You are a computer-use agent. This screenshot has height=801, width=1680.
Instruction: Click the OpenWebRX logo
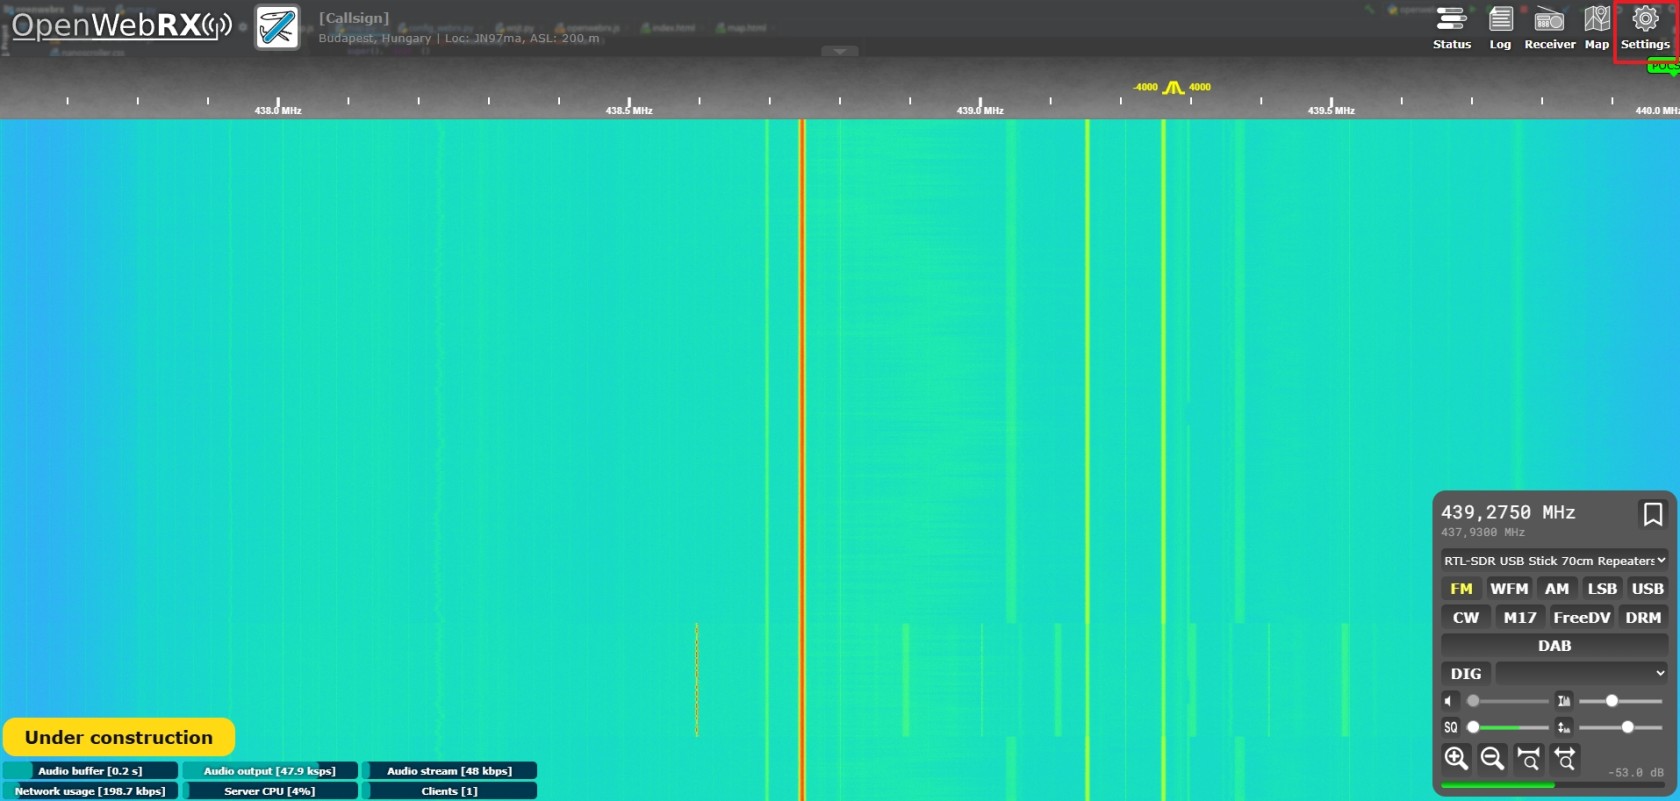click(x=122, y=25)
